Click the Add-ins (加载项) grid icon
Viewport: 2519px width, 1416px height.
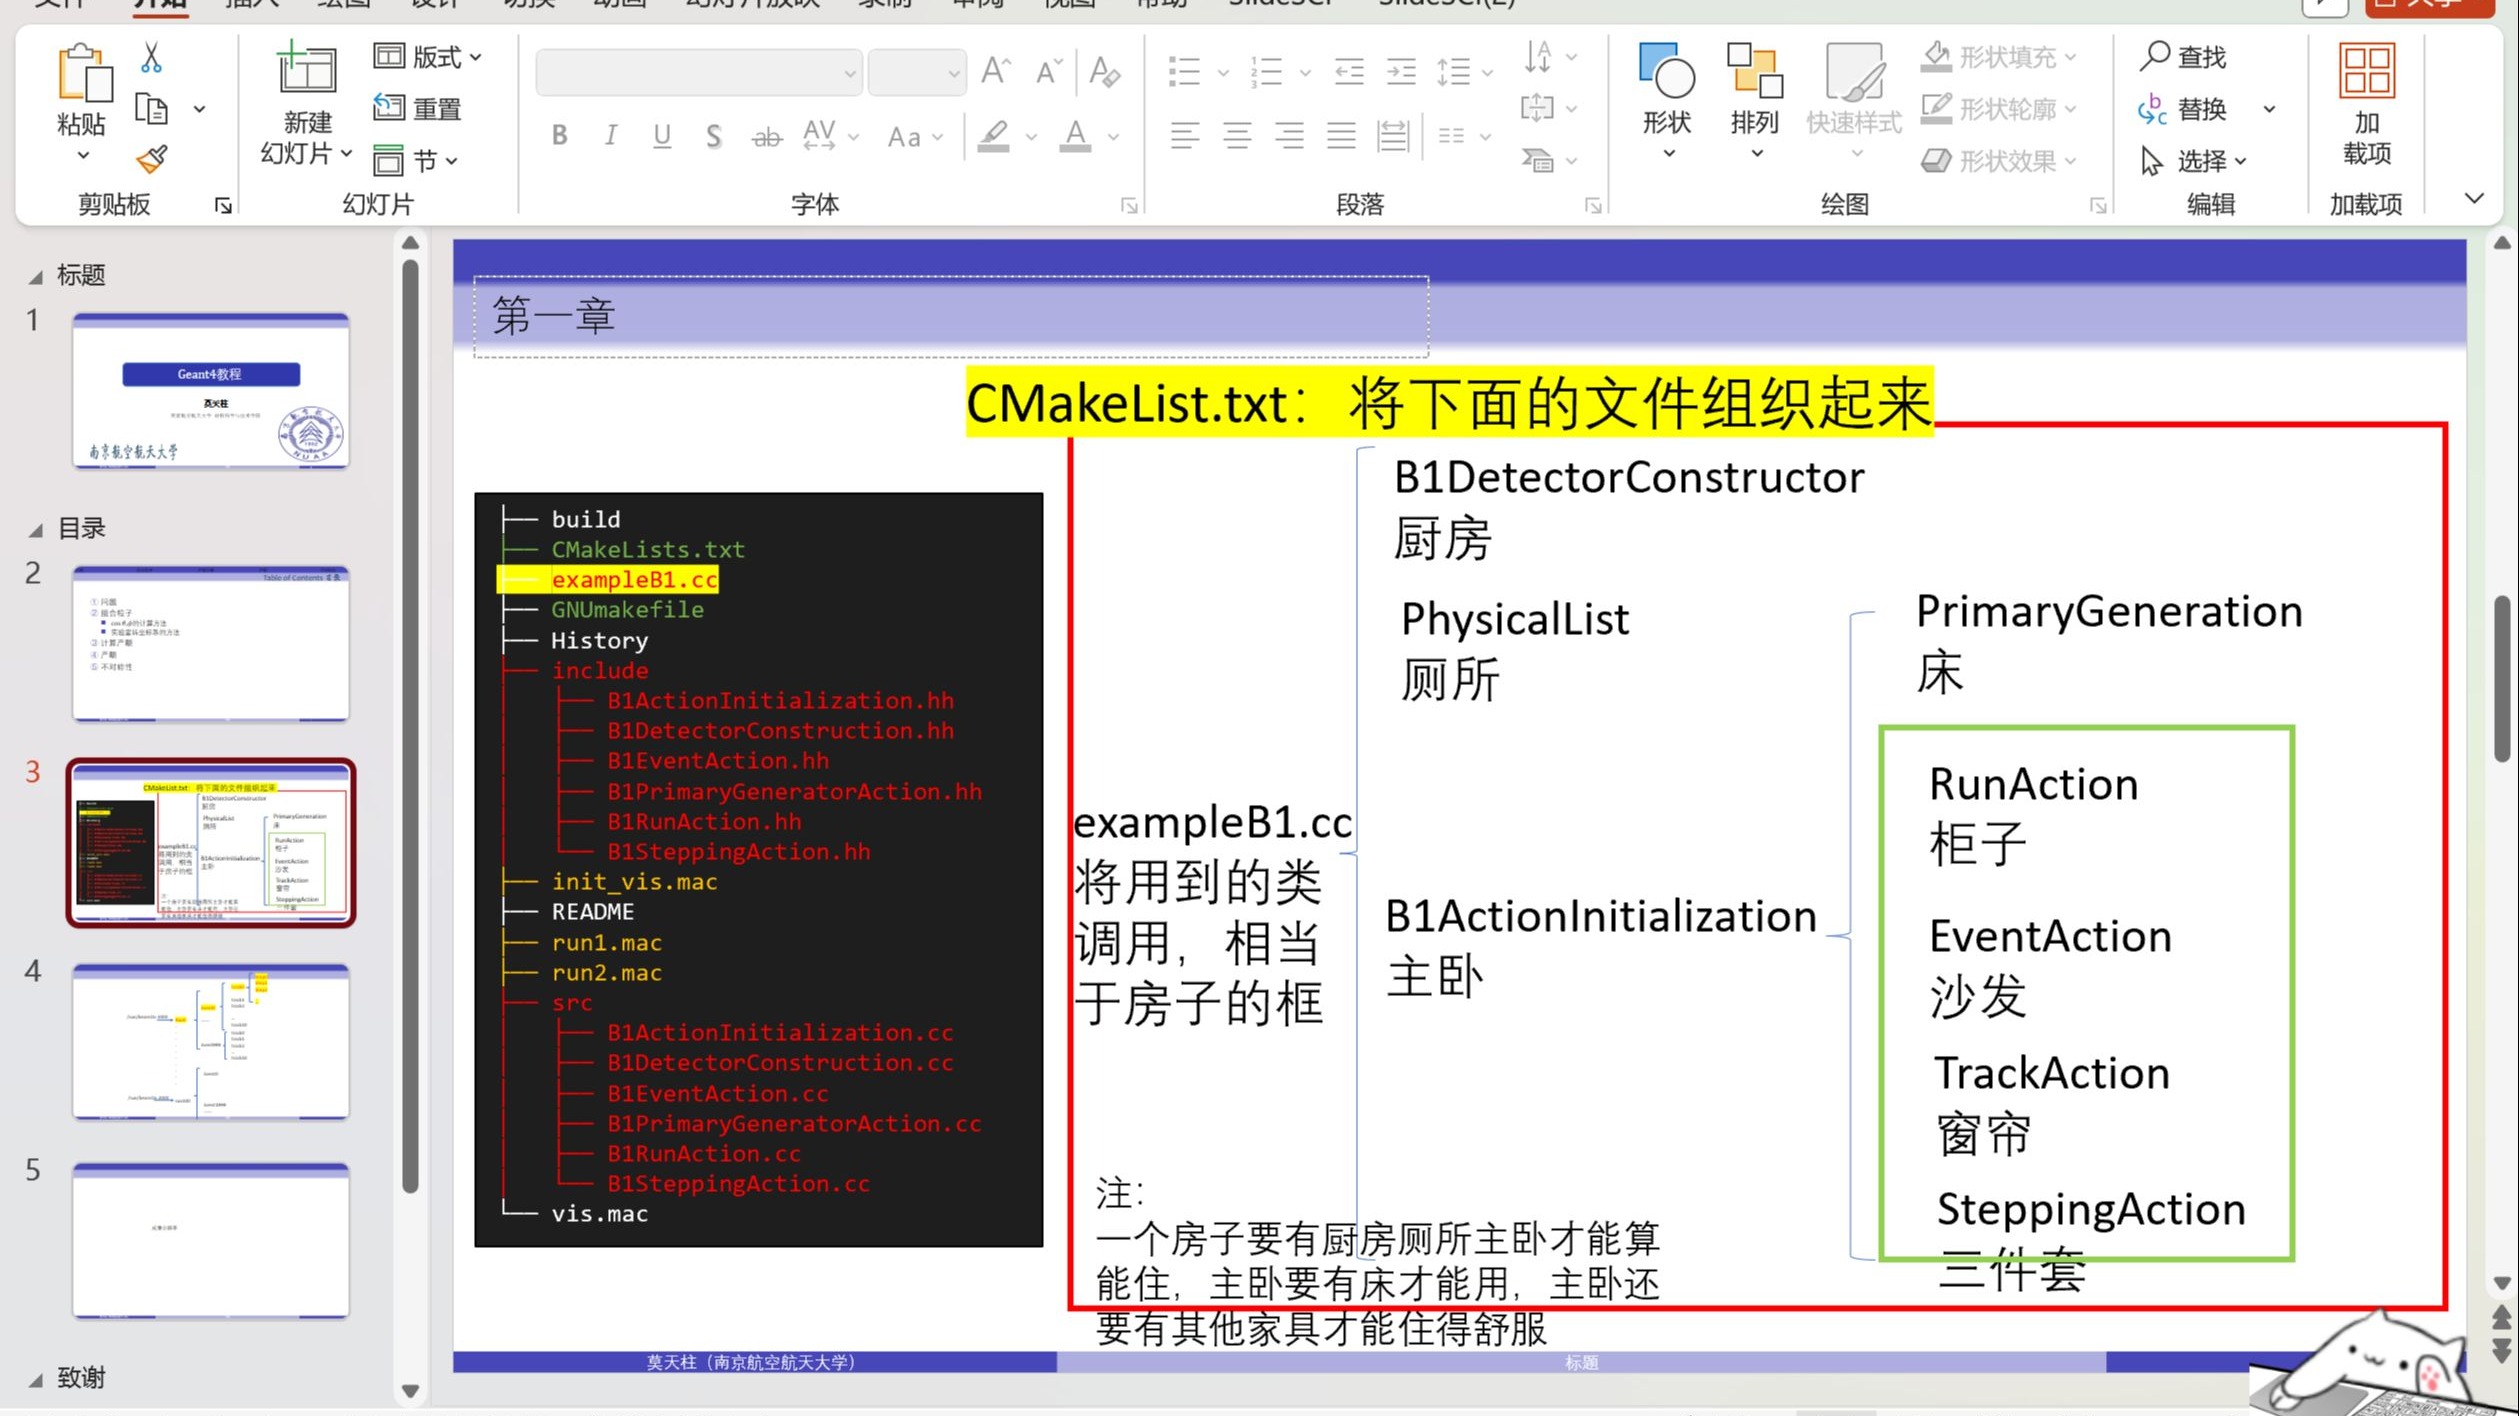coord(2366,72)
